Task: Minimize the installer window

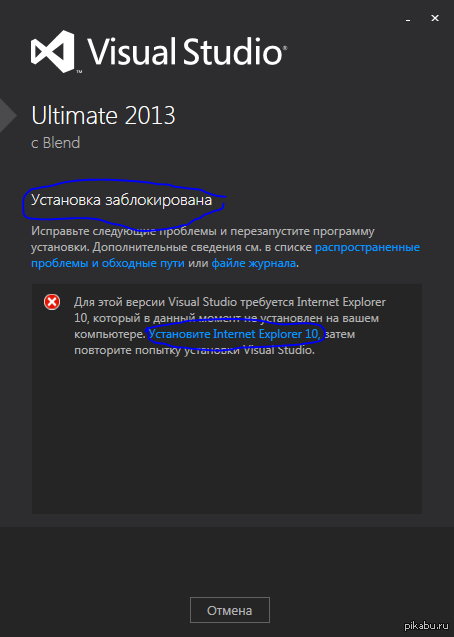Action: pos(408,19)
